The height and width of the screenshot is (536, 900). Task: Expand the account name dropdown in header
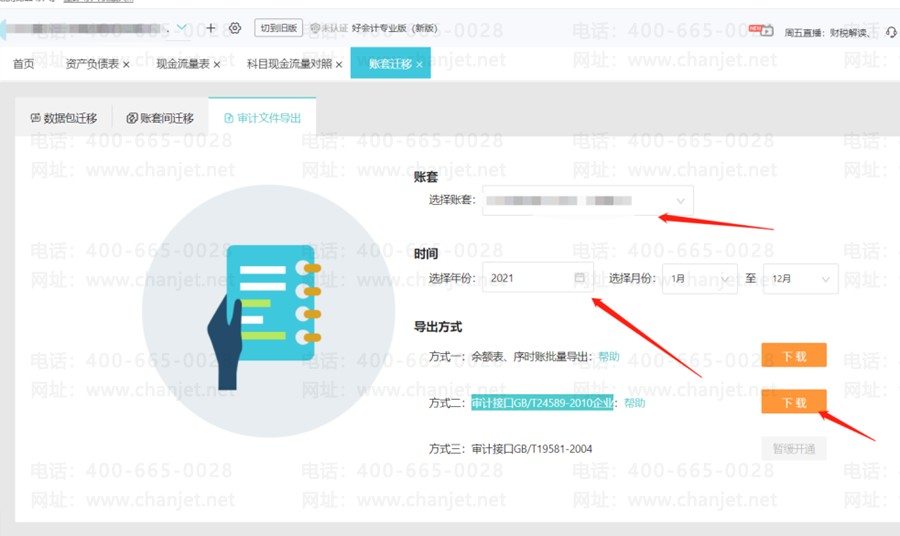click(x=181, y=27)
